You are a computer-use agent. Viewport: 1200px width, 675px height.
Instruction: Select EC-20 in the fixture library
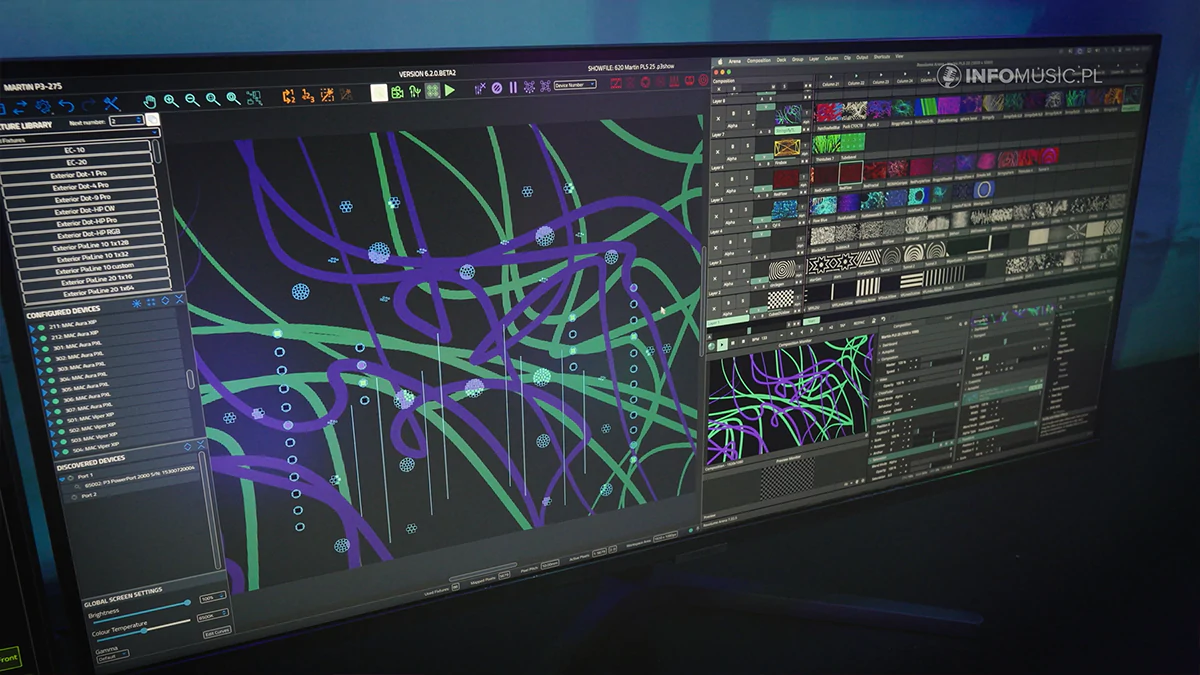pyautogui.click(x=78, y=163)
